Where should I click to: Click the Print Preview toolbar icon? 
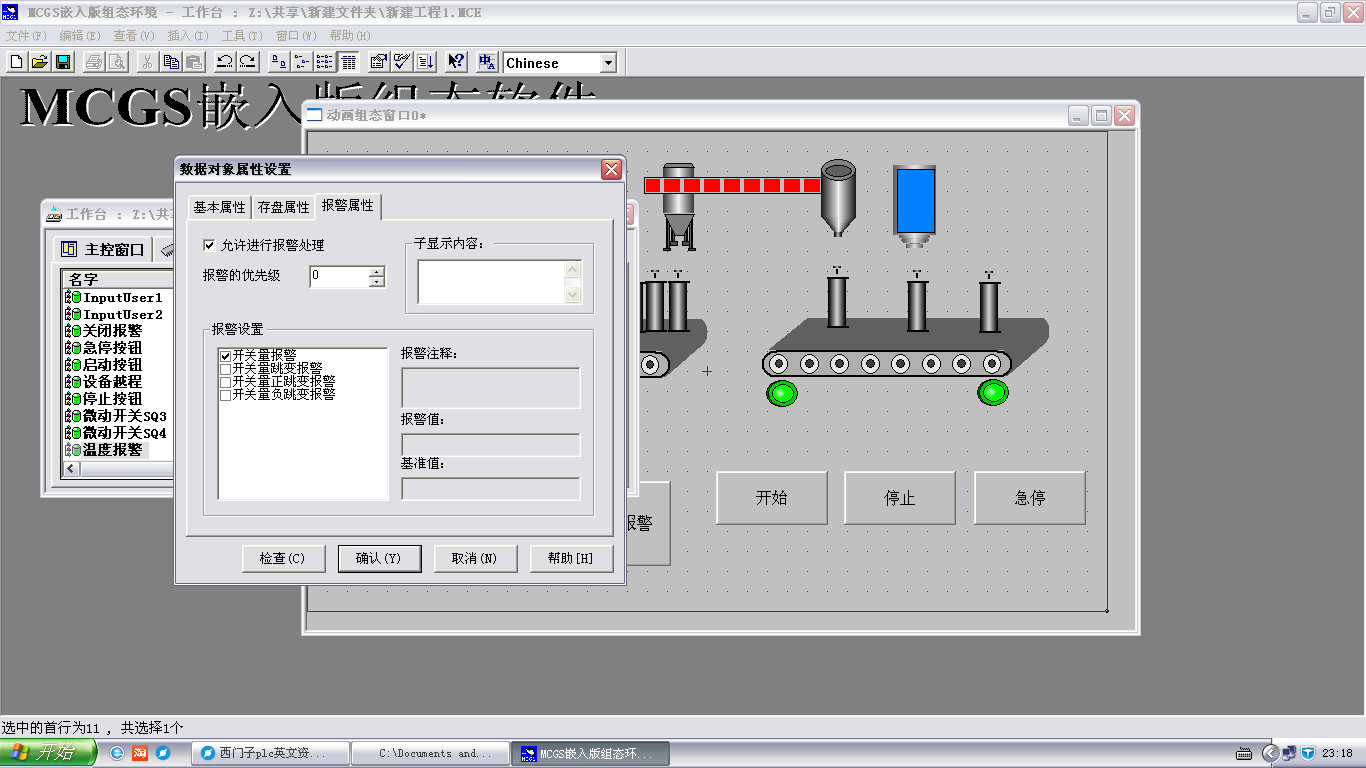click(117, 62)
